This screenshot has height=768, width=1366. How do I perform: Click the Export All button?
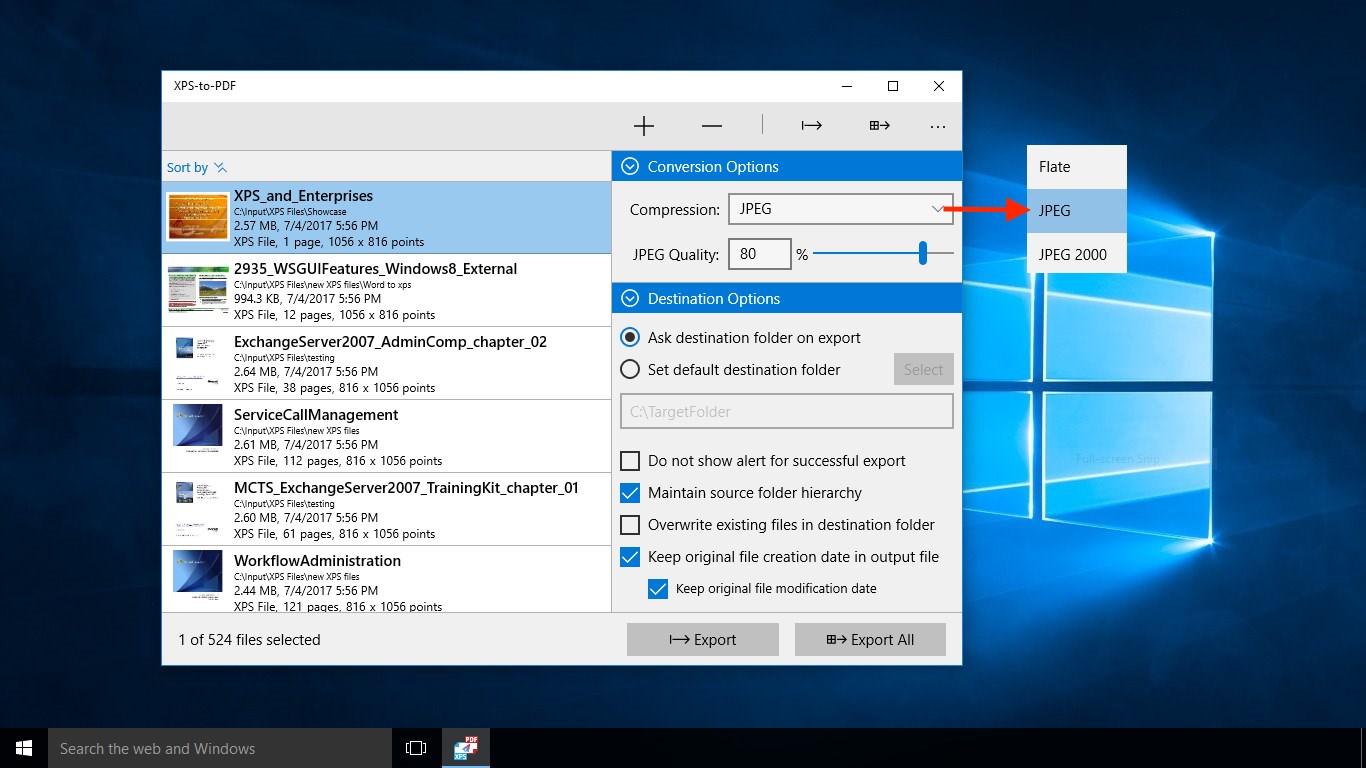coord(870,640)
